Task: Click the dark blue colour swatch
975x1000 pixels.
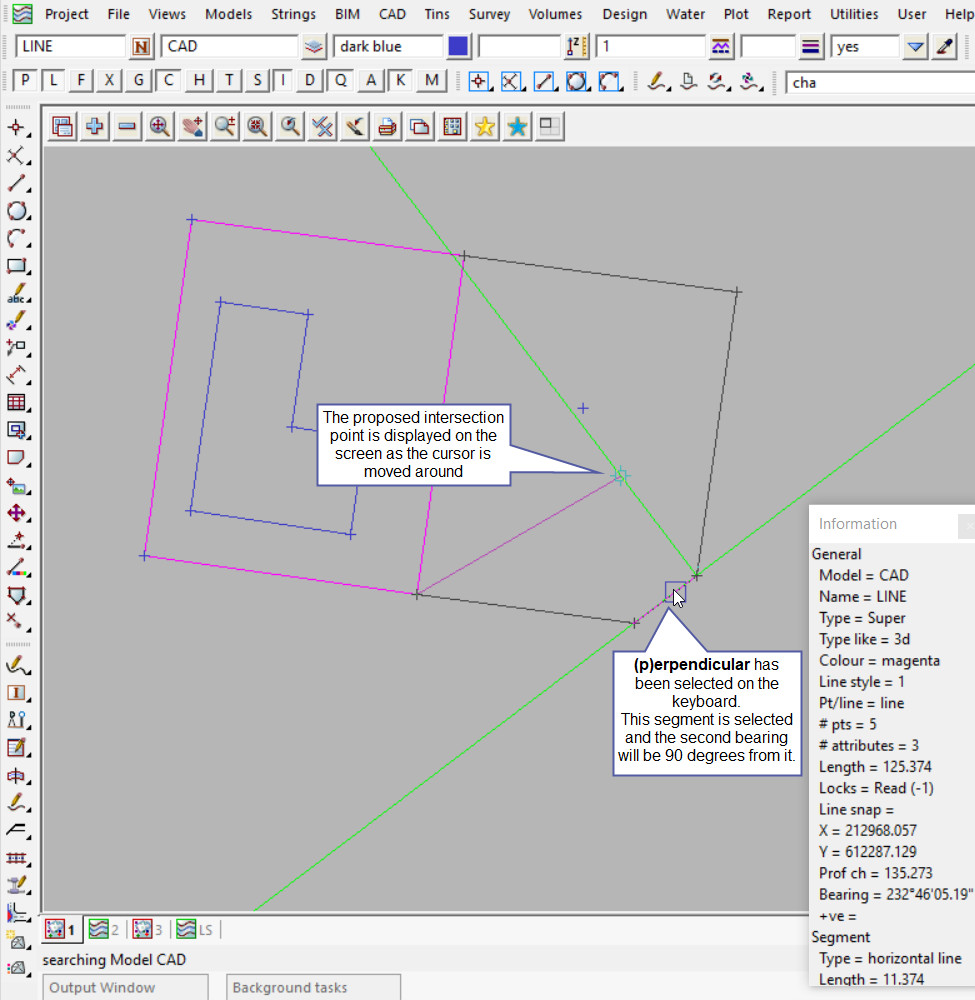Action: click(x=458, y=47)
